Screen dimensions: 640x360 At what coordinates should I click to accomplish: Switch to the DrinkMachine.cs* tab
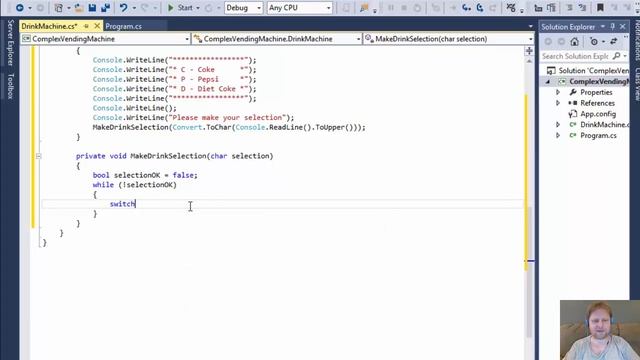pyautogui.click(x=49, y=26)
